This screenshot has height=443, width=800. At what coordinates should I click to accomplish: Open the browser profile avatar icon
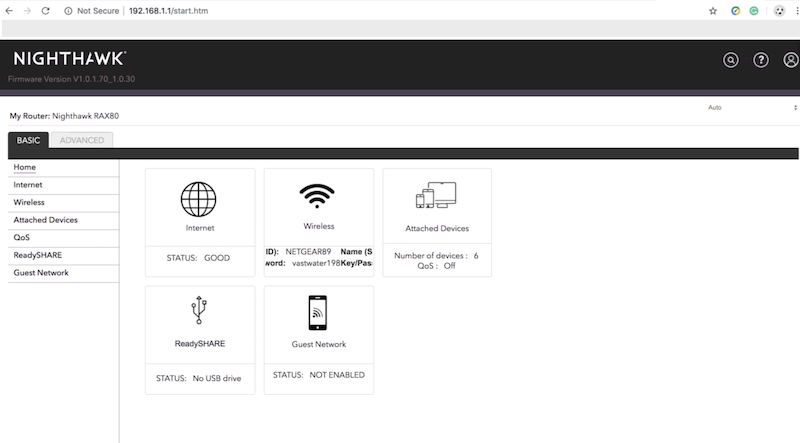[779, 11]
